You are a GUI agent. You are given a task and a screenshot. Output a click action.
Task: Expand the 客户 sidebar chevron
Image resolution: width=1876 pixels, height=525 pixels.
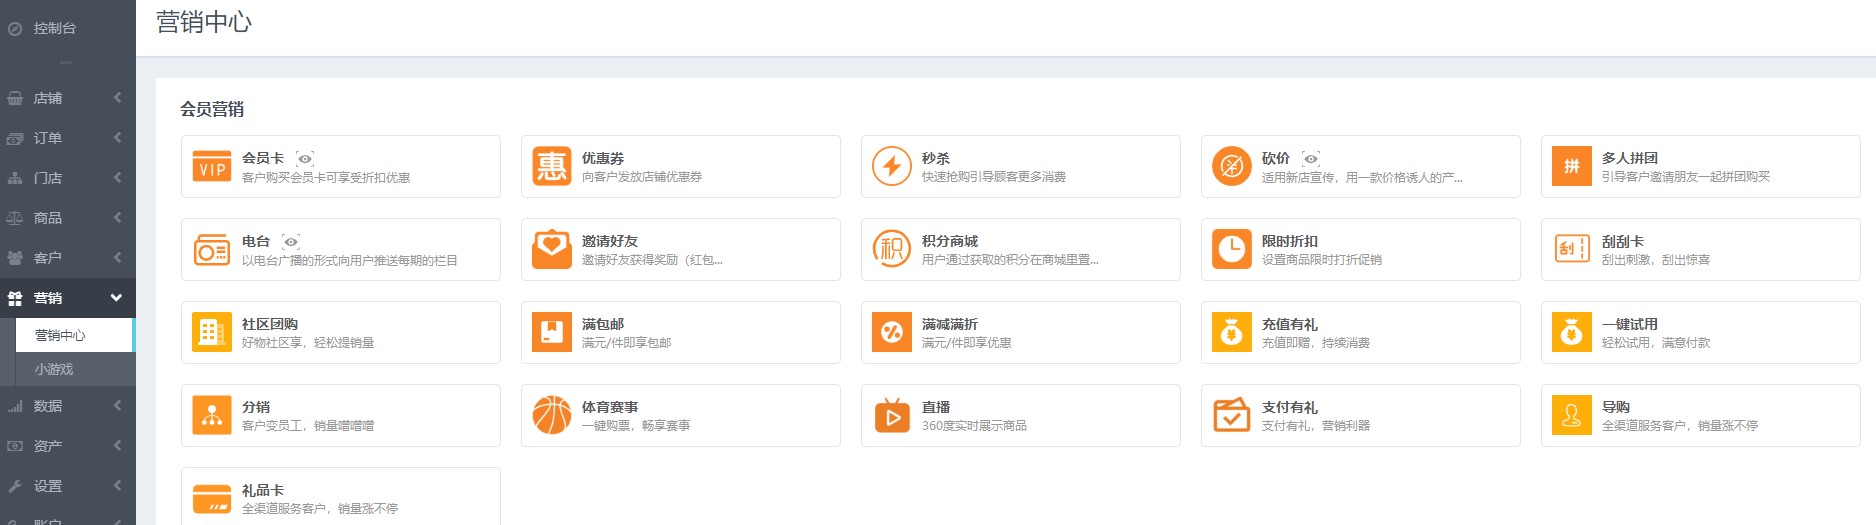pyautogui.click(x=118, y=258)
